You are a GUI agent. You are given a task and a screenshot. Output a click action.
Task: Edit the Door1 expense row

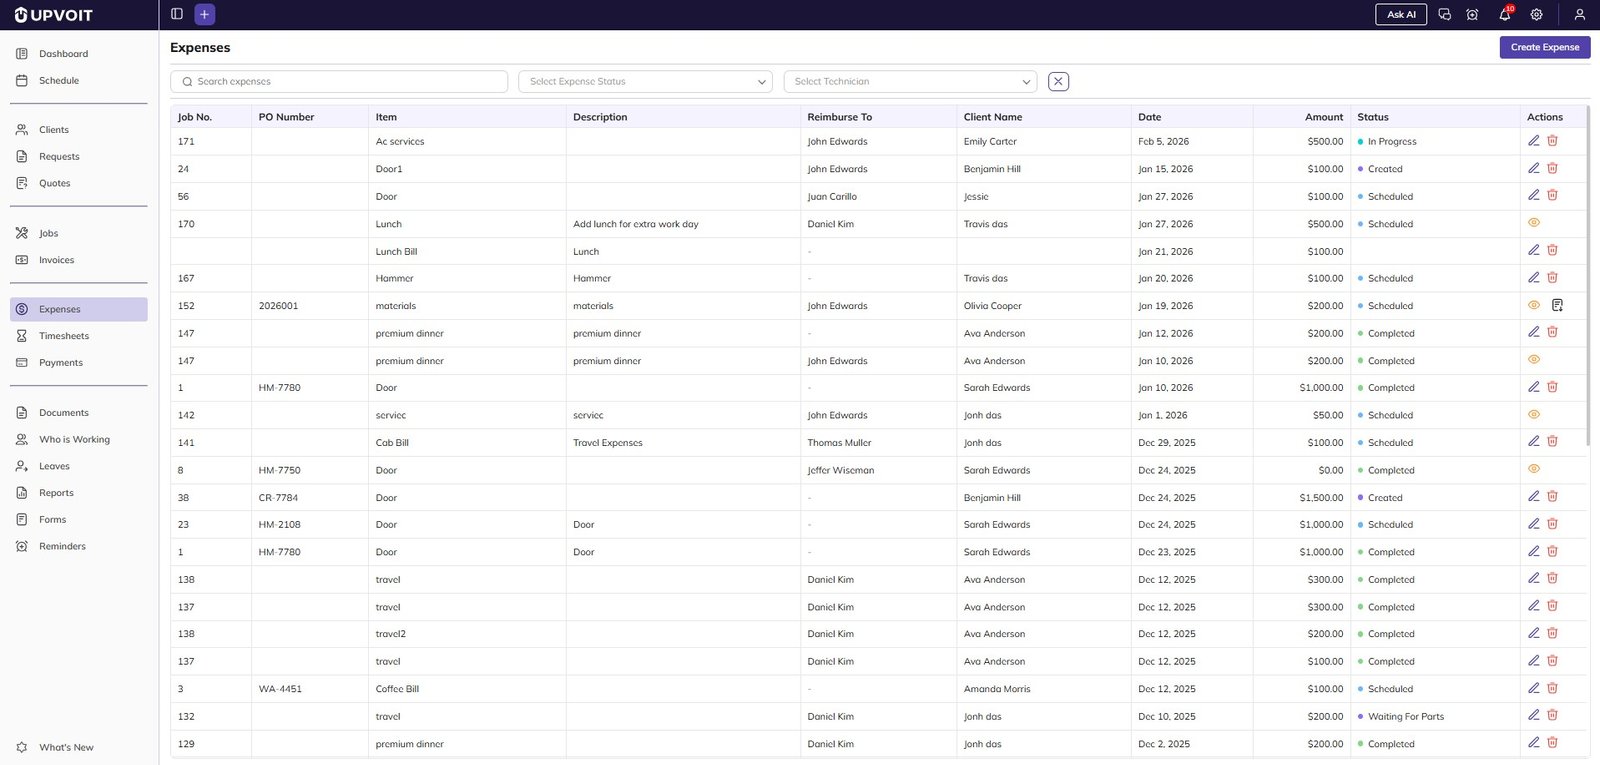point(1533,168)
